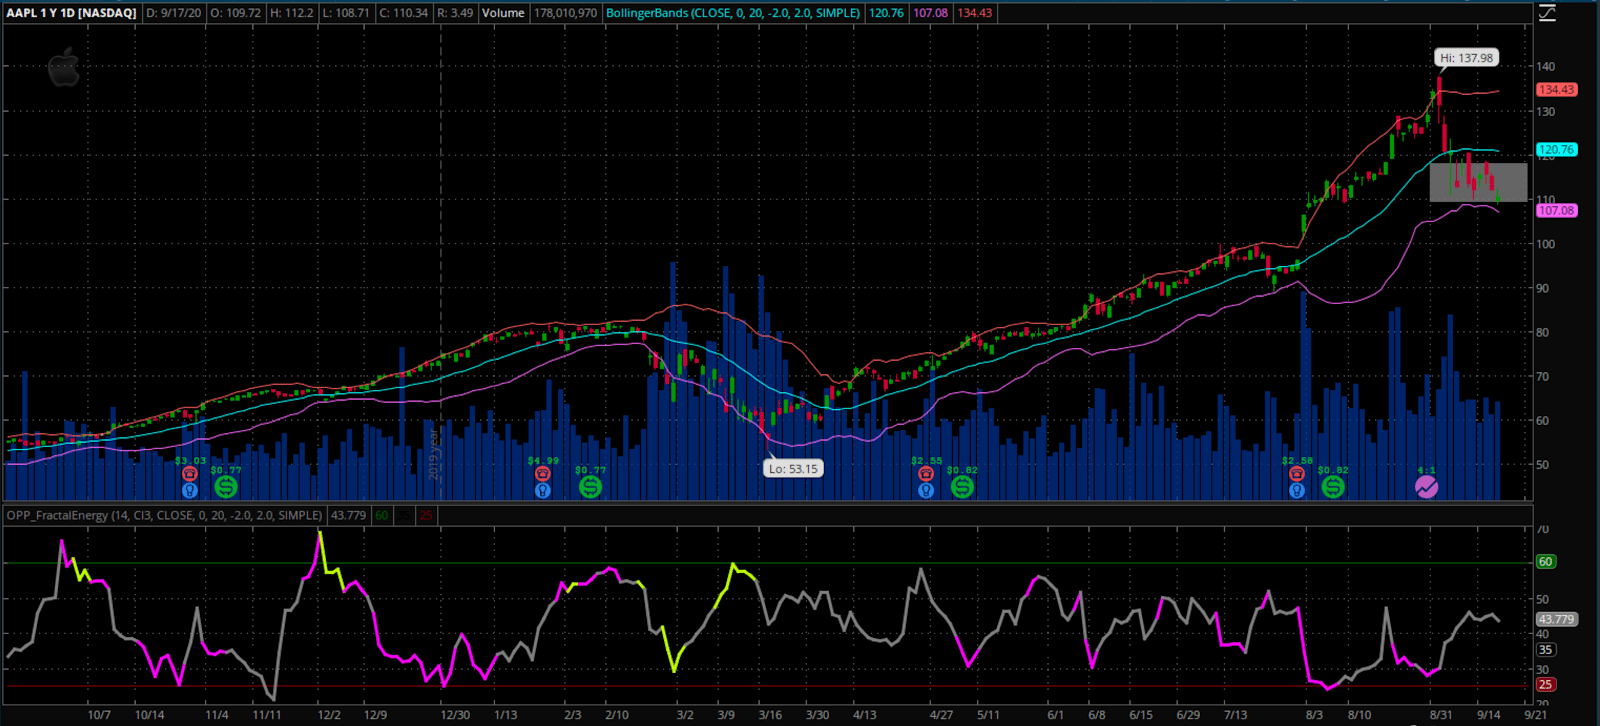The image size is (1600, 726).
Task: Click the cyan 120.76 value in the header
Action: click(886, 13)
